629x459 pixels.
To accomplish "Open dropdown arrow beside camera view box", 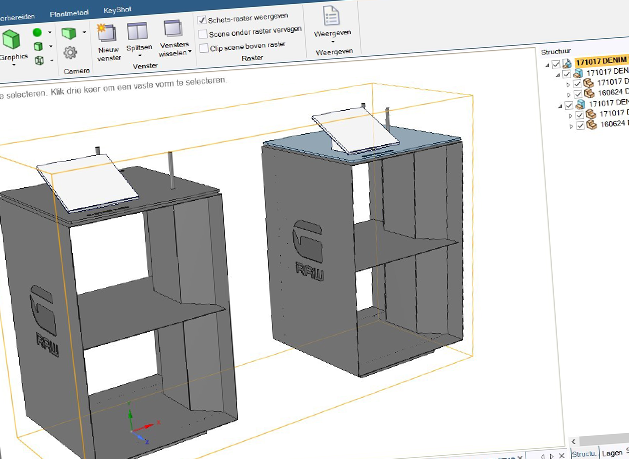I will point(84,32).
